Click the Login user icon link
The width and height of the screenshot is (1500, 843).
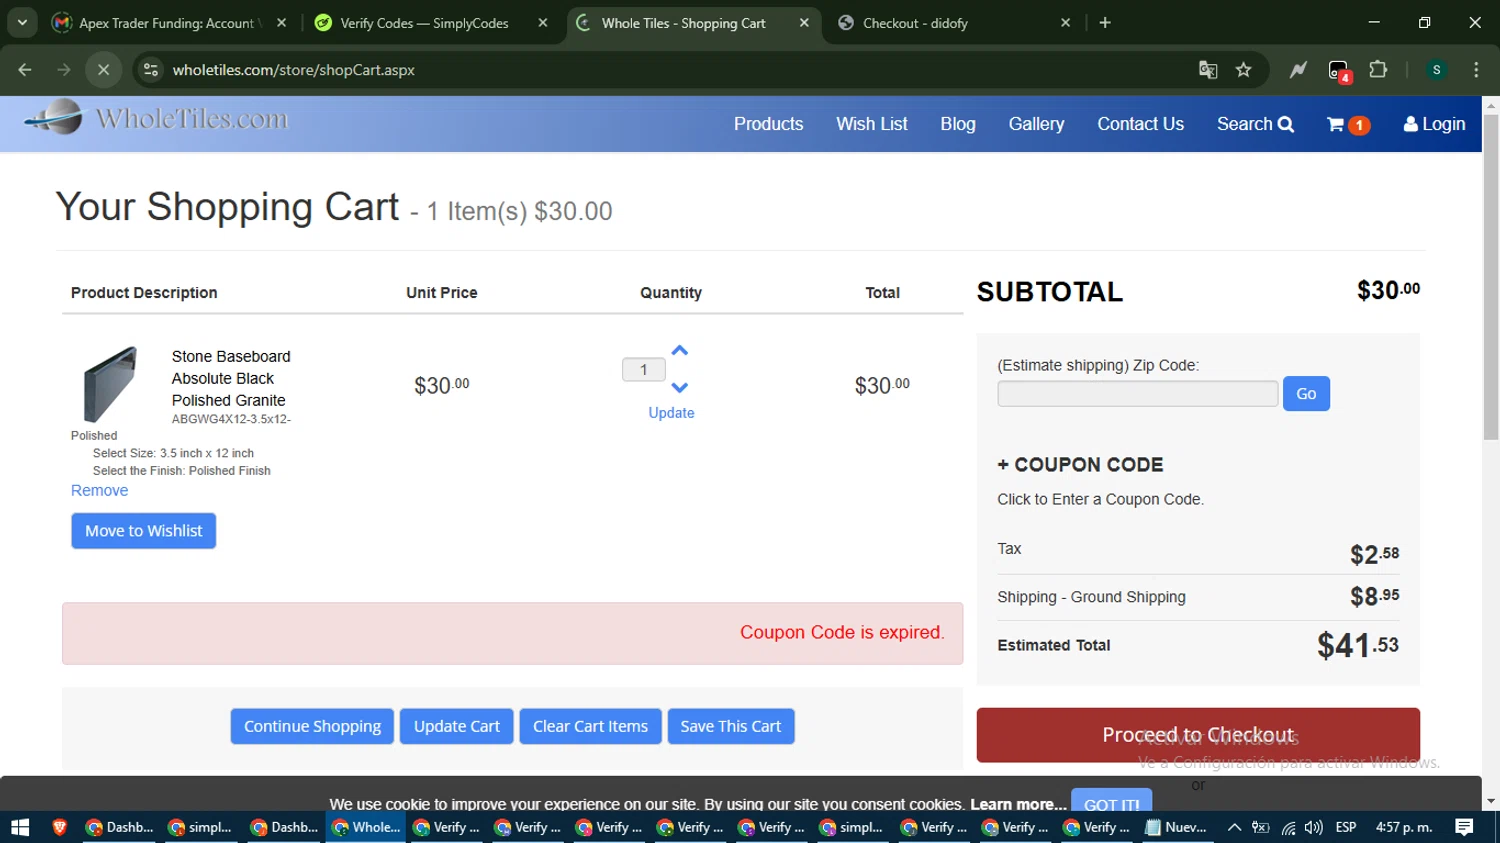tap(1434, 124)
